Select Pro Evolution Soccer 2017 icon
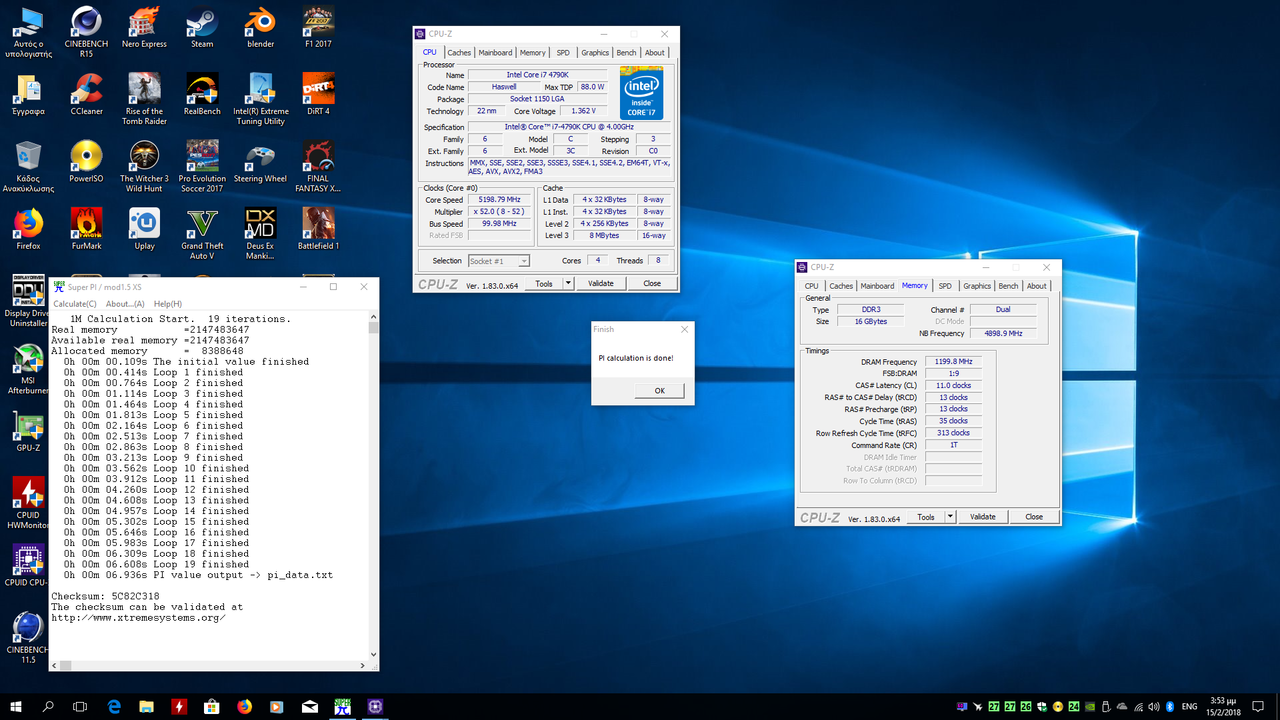 202,166
